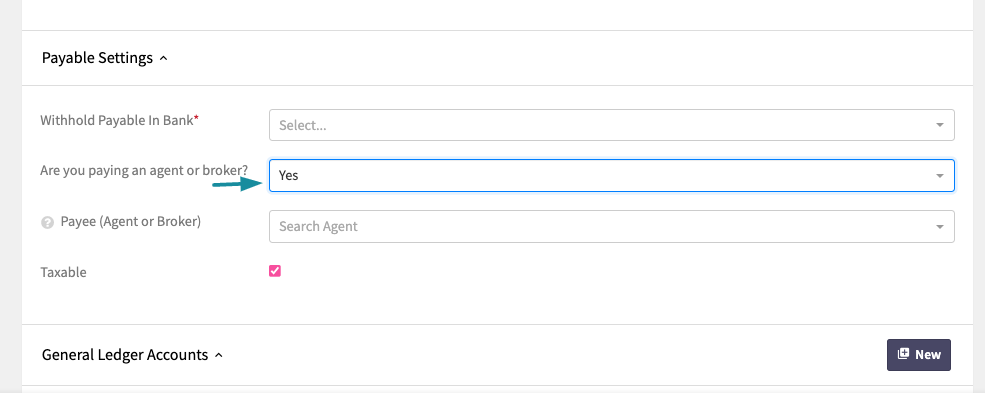Focus the Search Agent placeholder text
The height and width of the screenshot is (393, 985).
318,227
